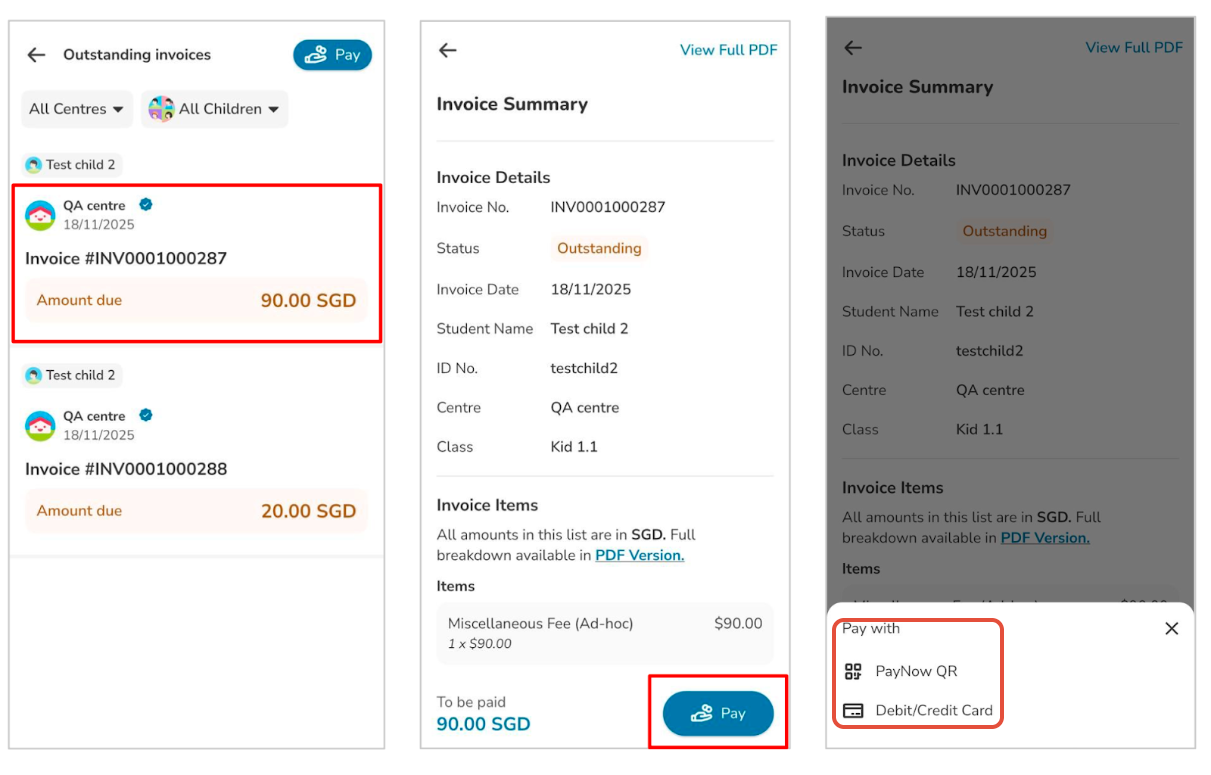1211x775 pixels.
Task: Choose Debit/Credit Card payment option
Action: click(932, 711)
